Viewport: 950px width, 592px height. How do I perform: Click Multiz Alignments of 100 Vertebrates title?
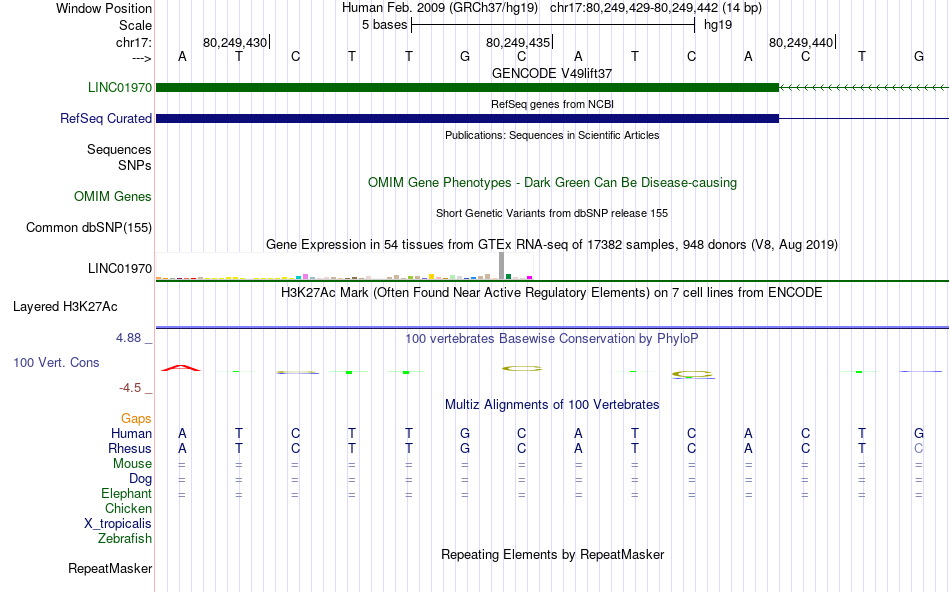coord(552,405)
